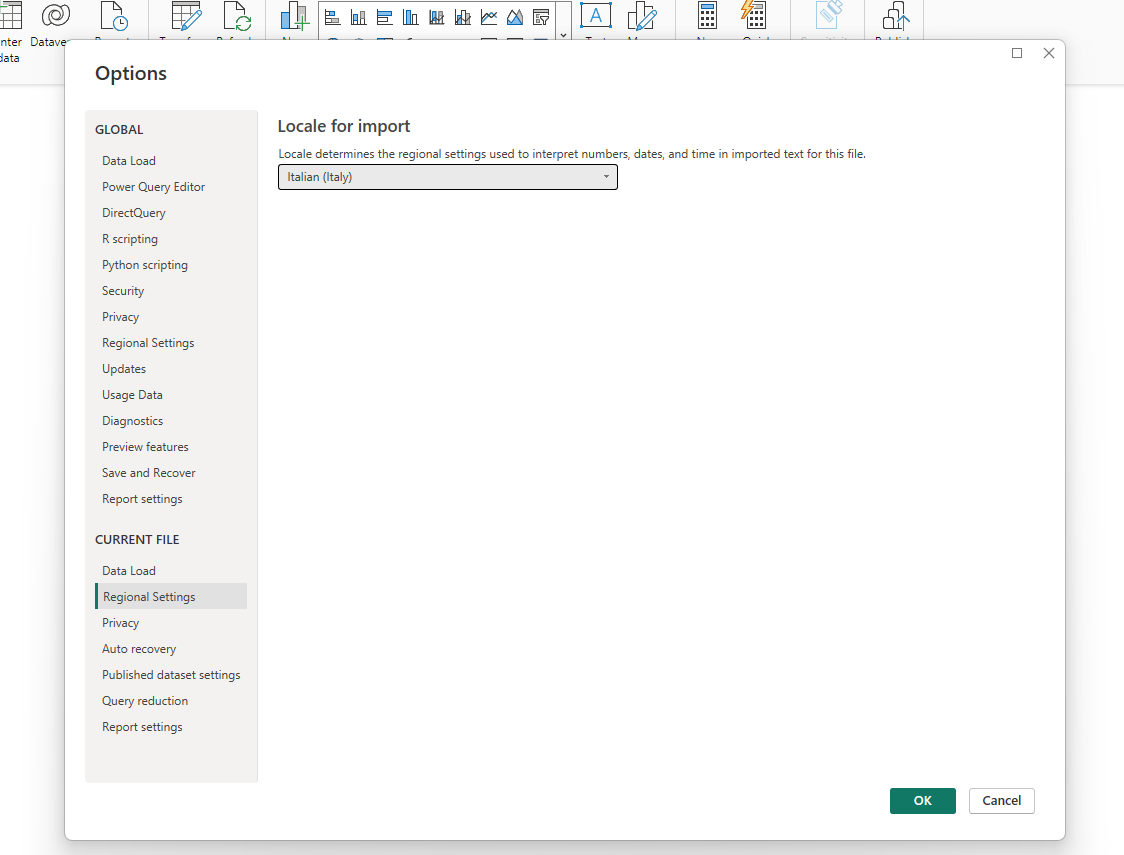Click the New measure calculator icon
The image size is (1124, 855).
click(707, 16)
